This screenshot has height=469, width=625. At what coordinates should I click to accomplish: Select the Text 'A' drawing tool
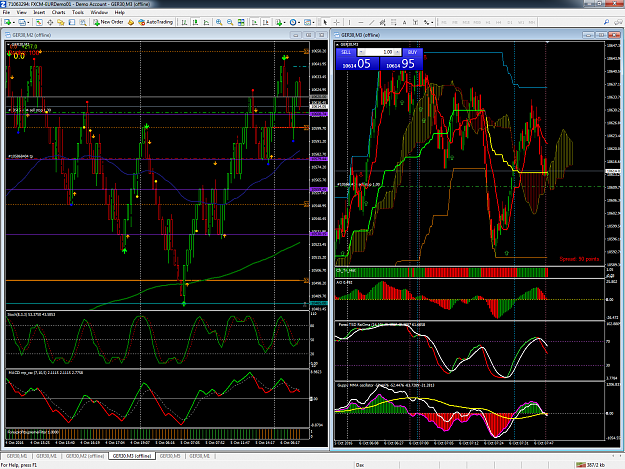pyautogui.click(x=405, y=22)
